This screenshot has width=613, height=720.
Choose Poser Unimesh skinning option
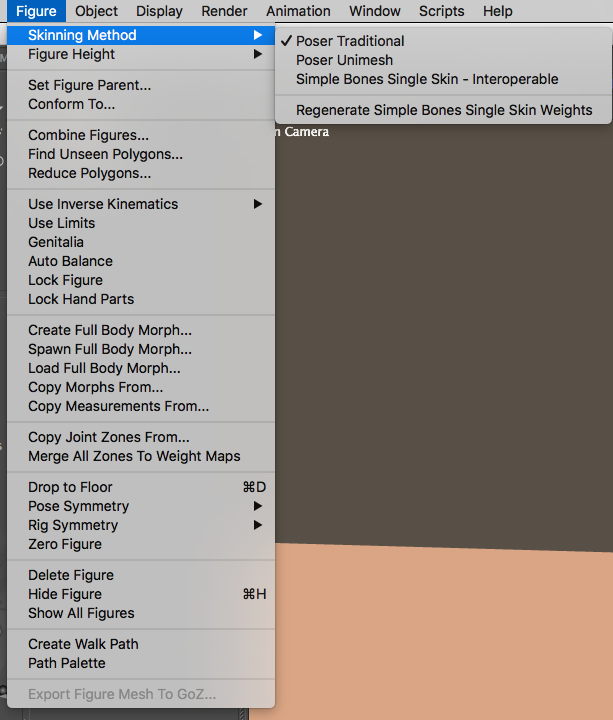click(344, 60)
